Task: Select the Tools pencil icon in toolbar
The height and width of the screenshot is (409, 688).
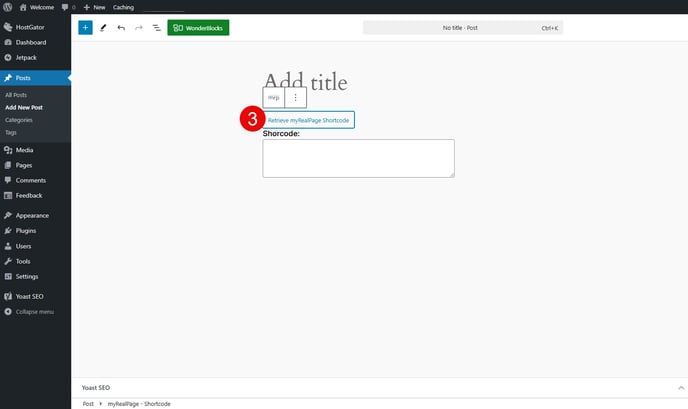Action: pyautogui.click(x=103, y=28)
